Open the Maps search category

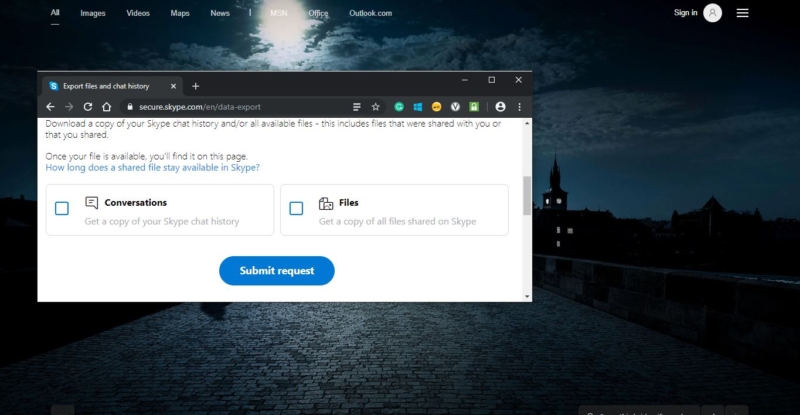(x=180, y=13)
